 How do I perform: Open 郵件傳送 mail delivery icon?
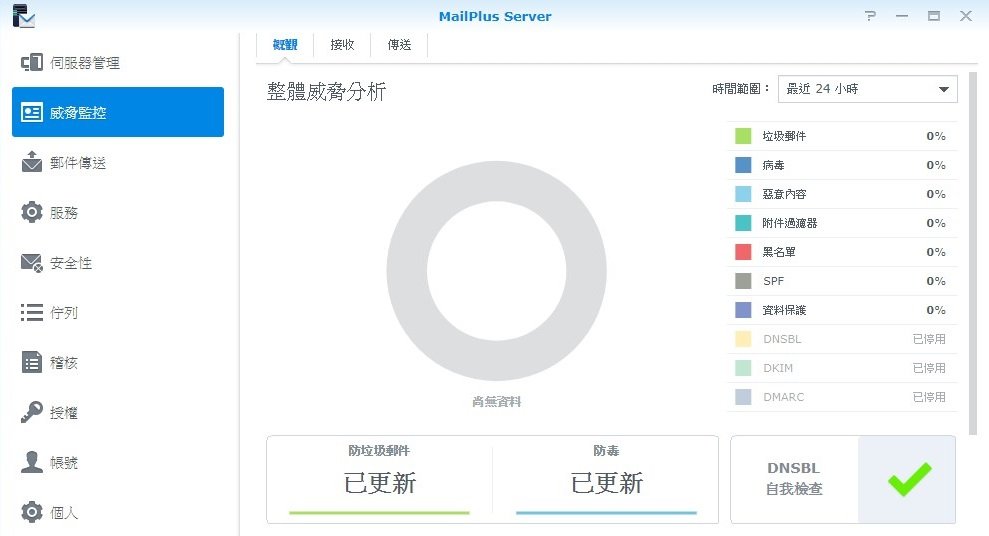coord(32,162)
